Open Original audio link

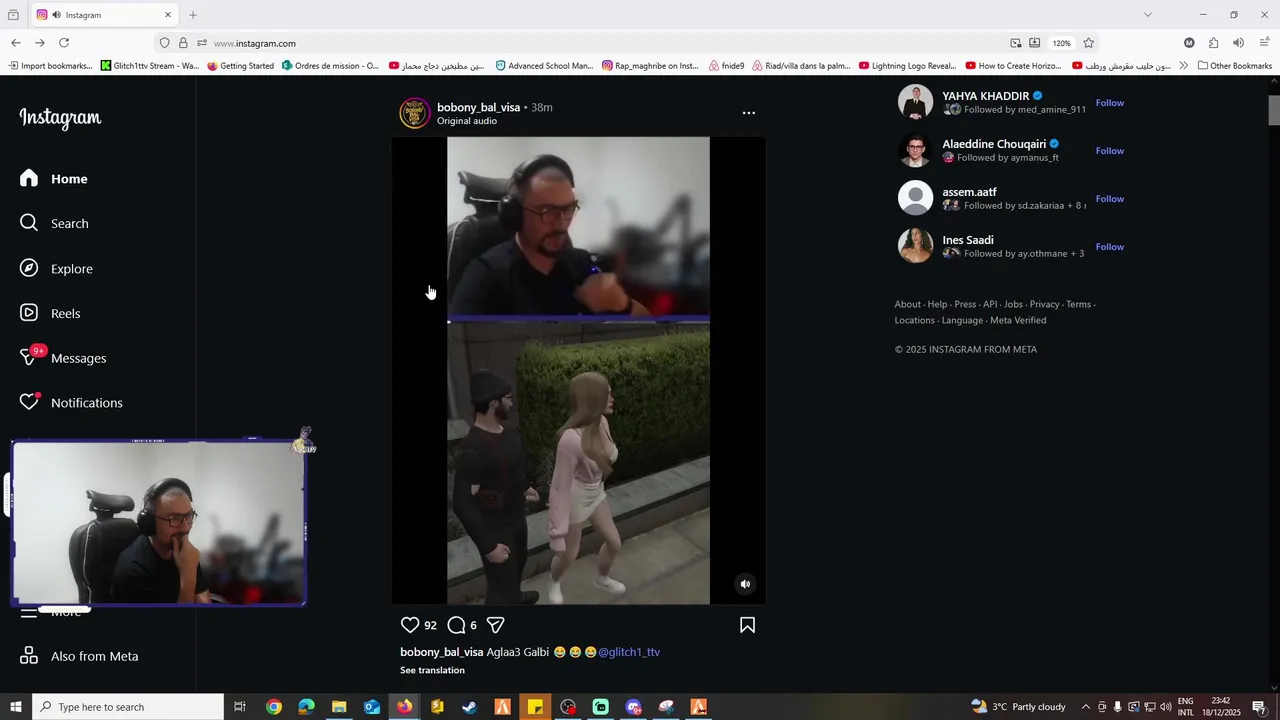pos(467,121)
